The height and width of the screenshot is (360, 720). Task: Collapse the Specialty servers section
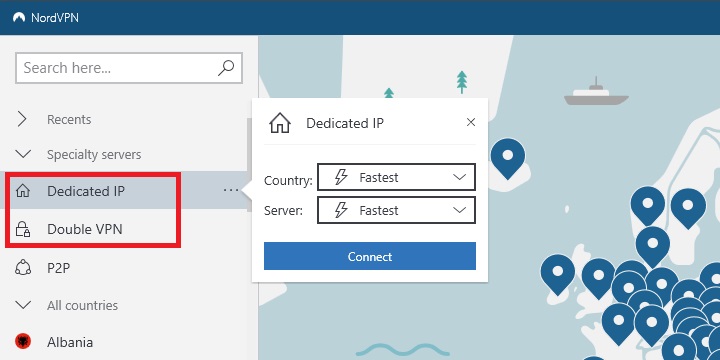click(22, 154)
